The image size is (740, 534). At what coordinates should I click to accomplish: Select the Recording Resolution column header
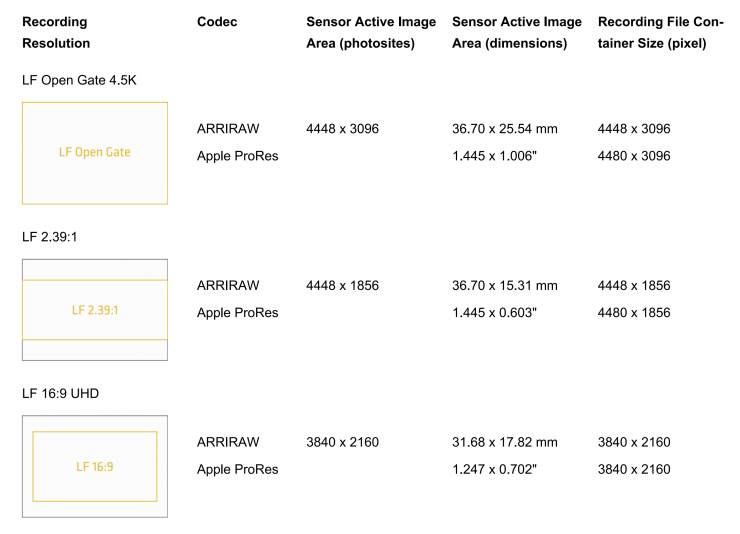coord(56,32)
